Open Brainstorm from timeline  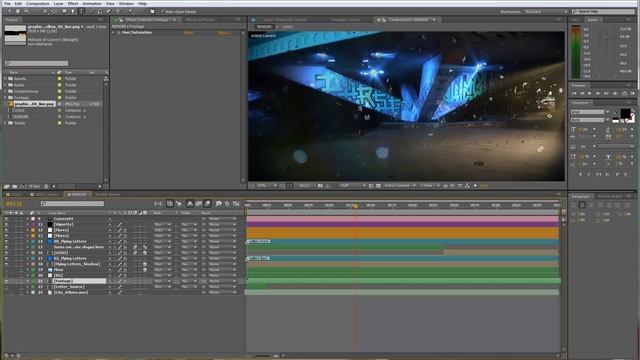(x=218, y=203)
